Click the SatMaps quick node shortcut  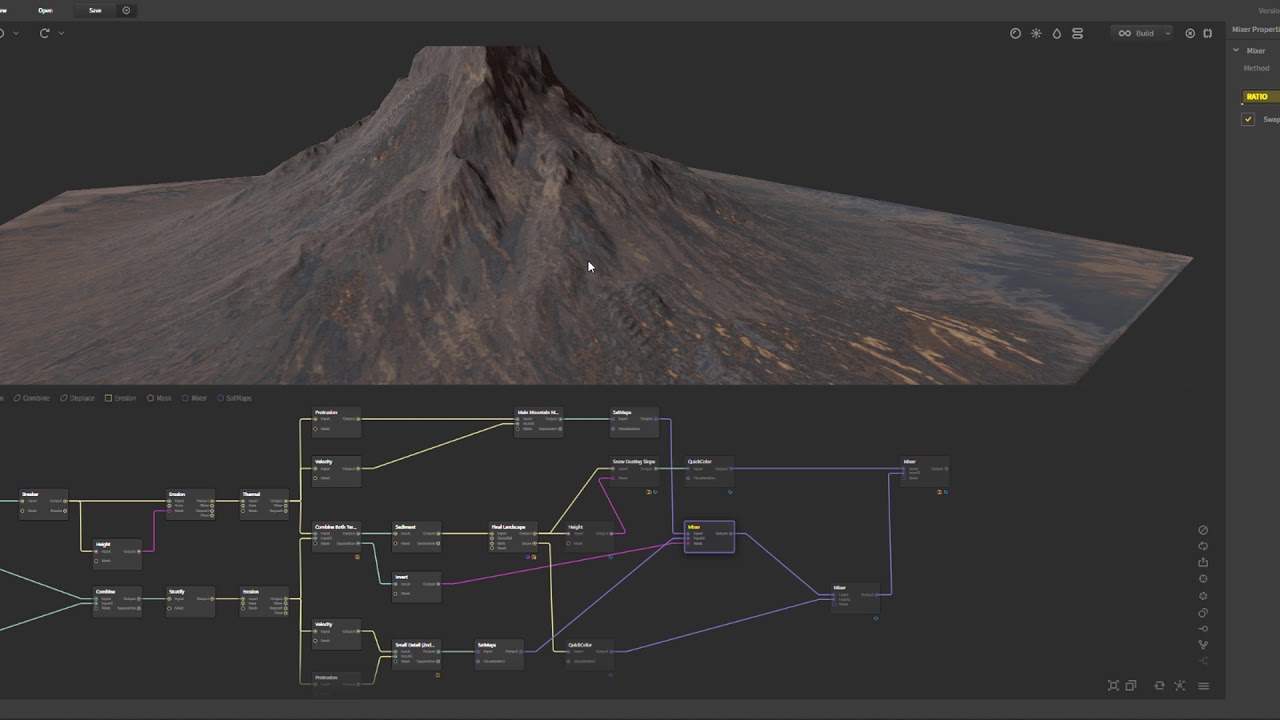pyautogui.click(x=234, y=398)
